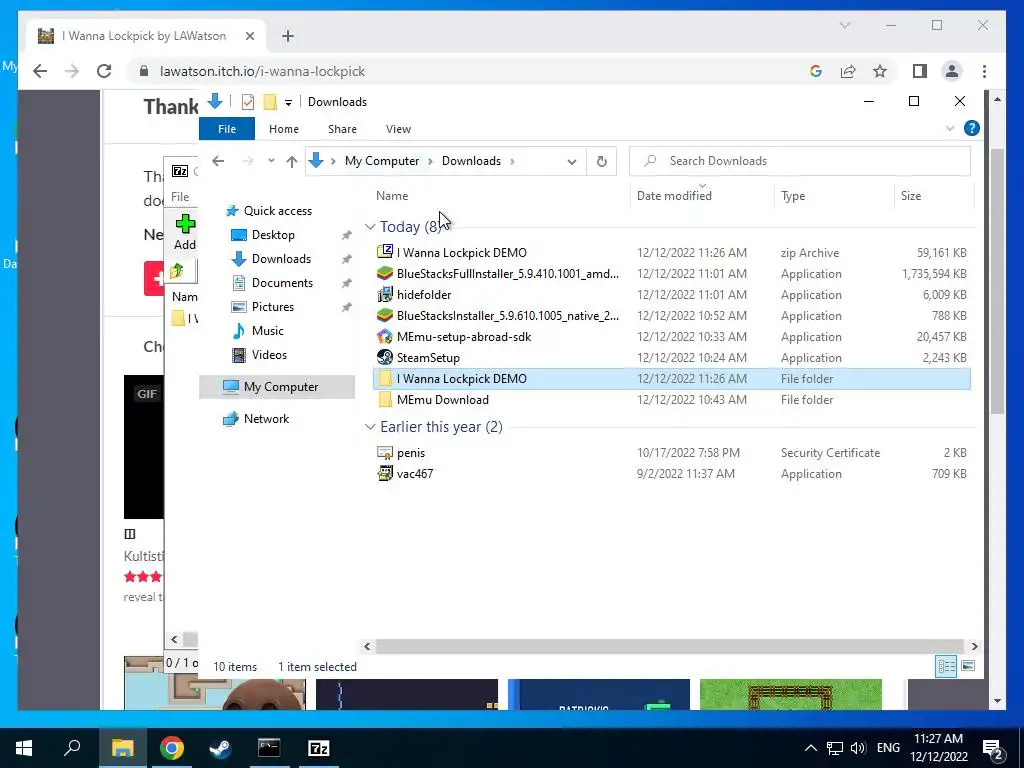Show hidden system tray icons

coord(810,748)
